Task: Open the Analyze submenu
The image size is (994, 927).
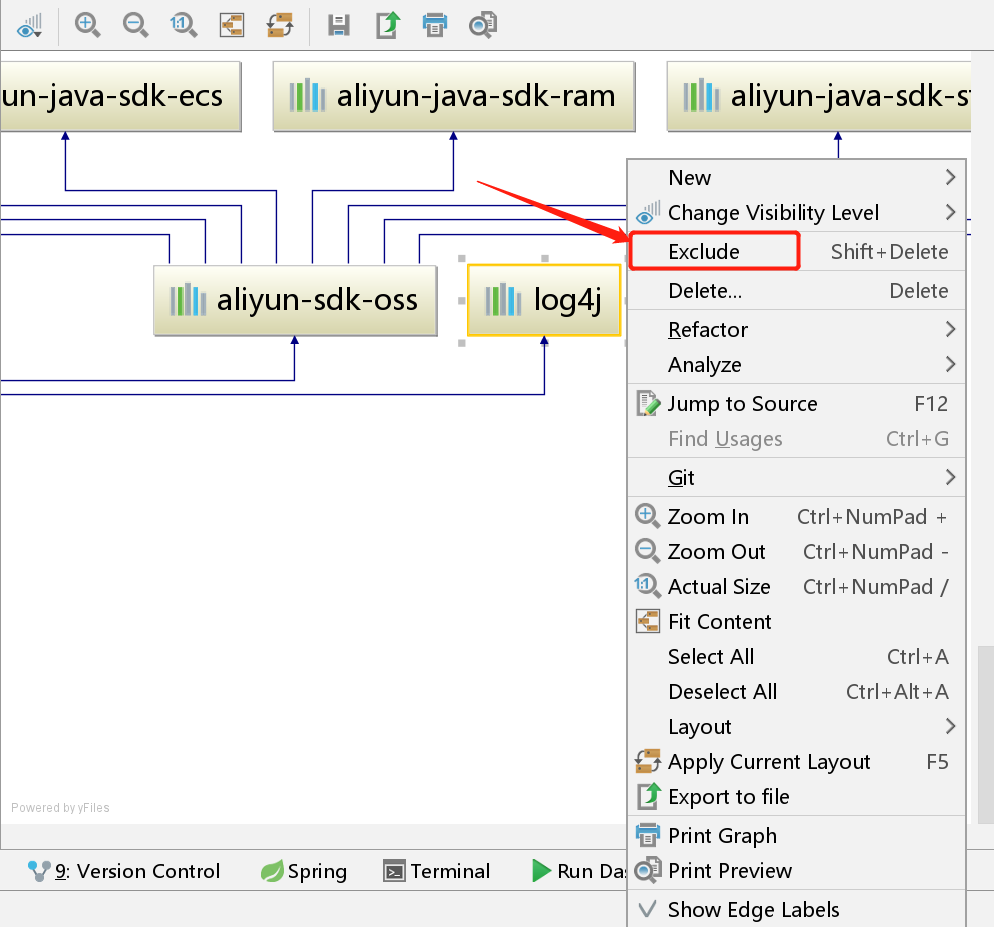Action: coord(797,365)
